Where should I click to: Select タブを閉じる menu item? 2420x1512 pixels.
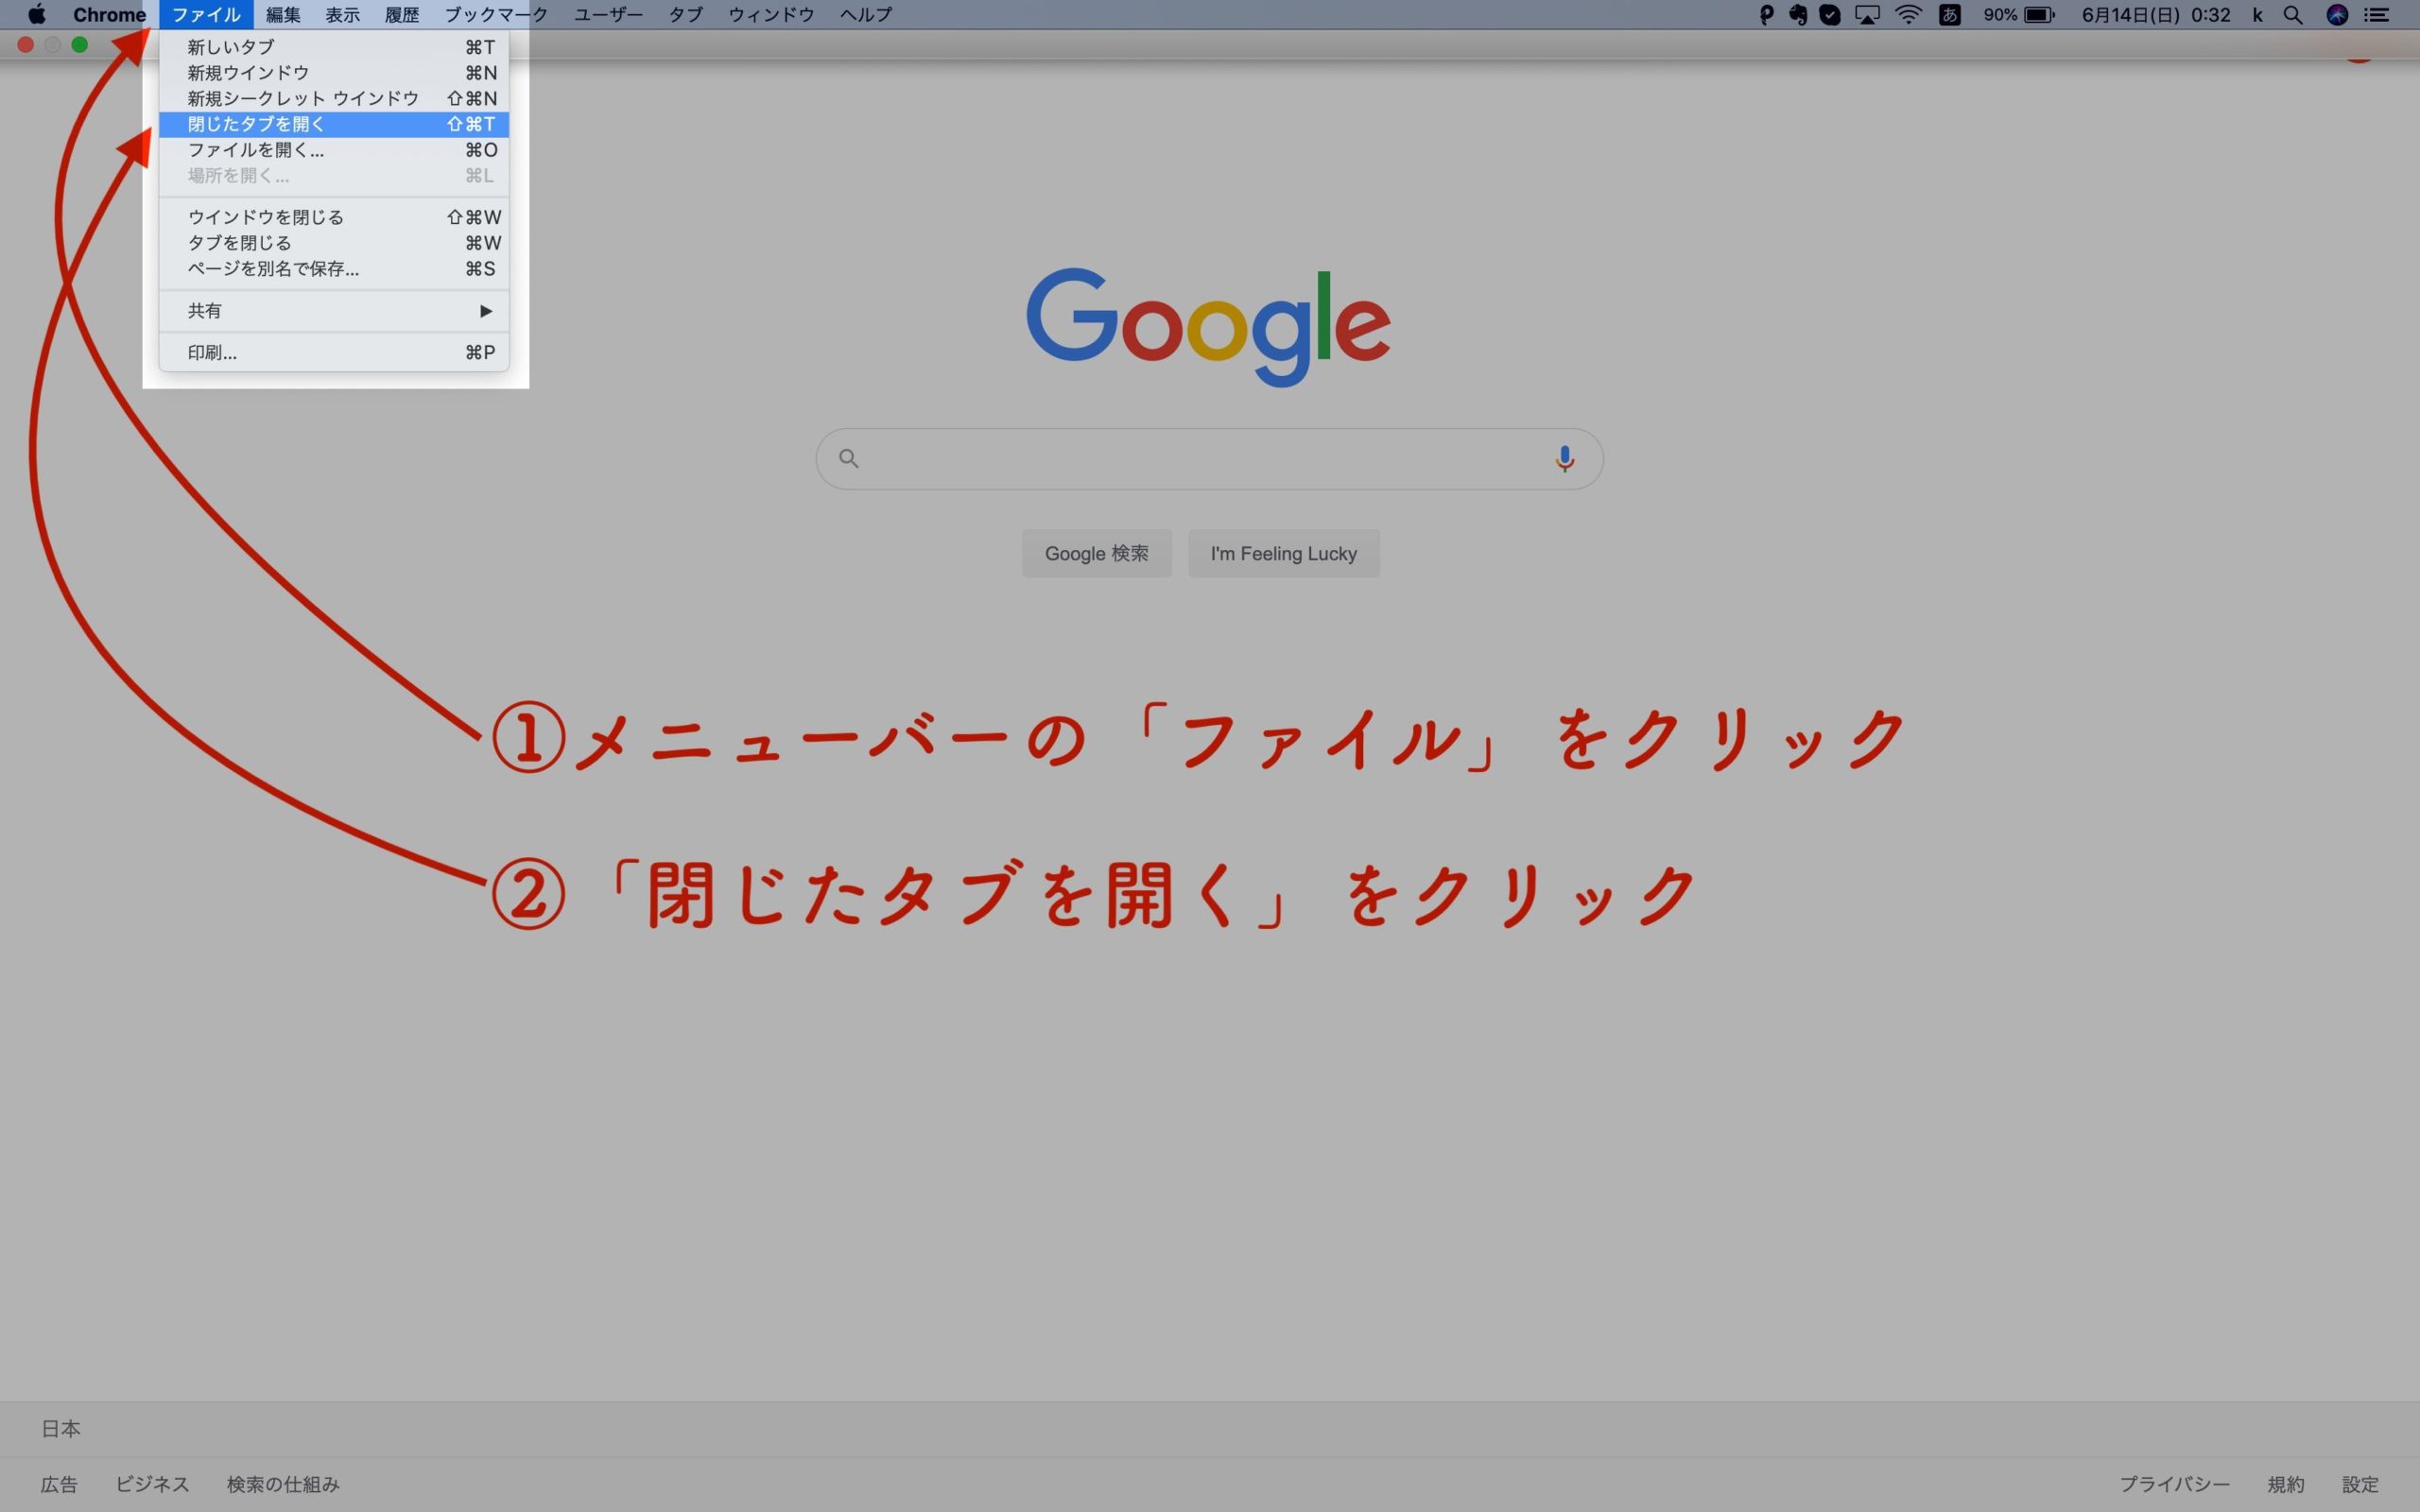[334, 243]
